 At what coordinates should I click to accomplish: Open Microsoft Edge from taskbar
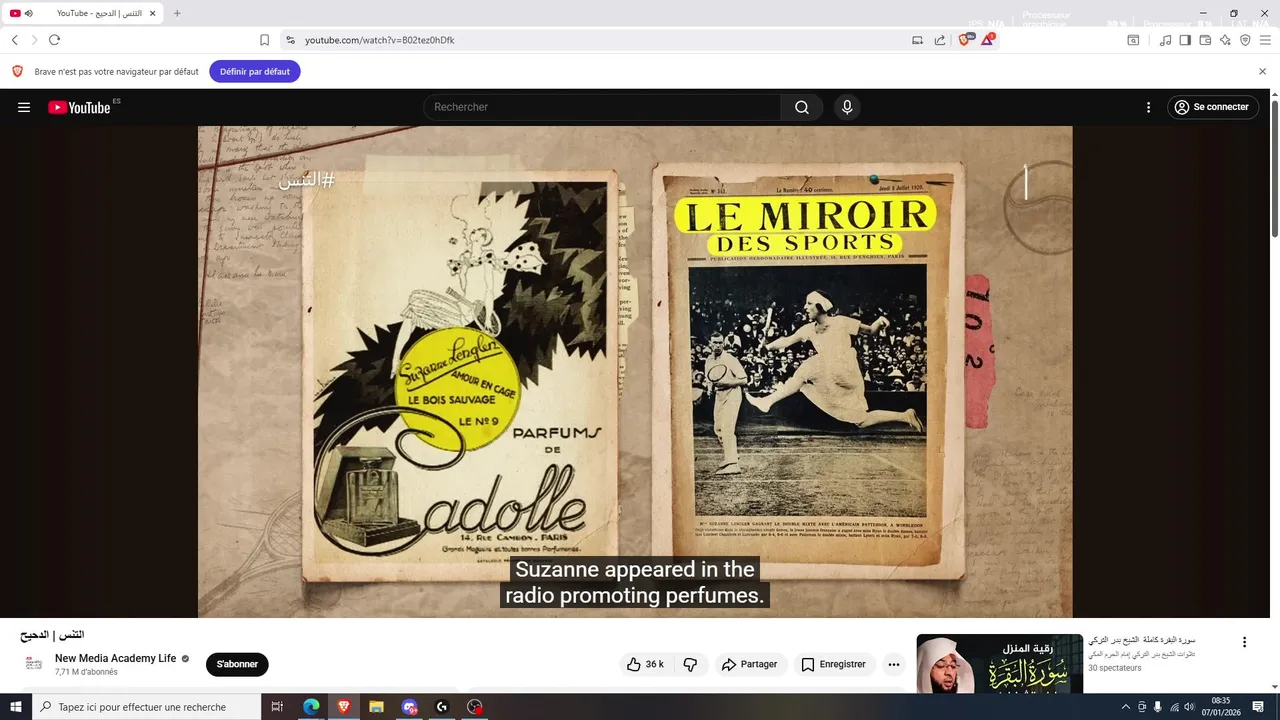point(311,707)
